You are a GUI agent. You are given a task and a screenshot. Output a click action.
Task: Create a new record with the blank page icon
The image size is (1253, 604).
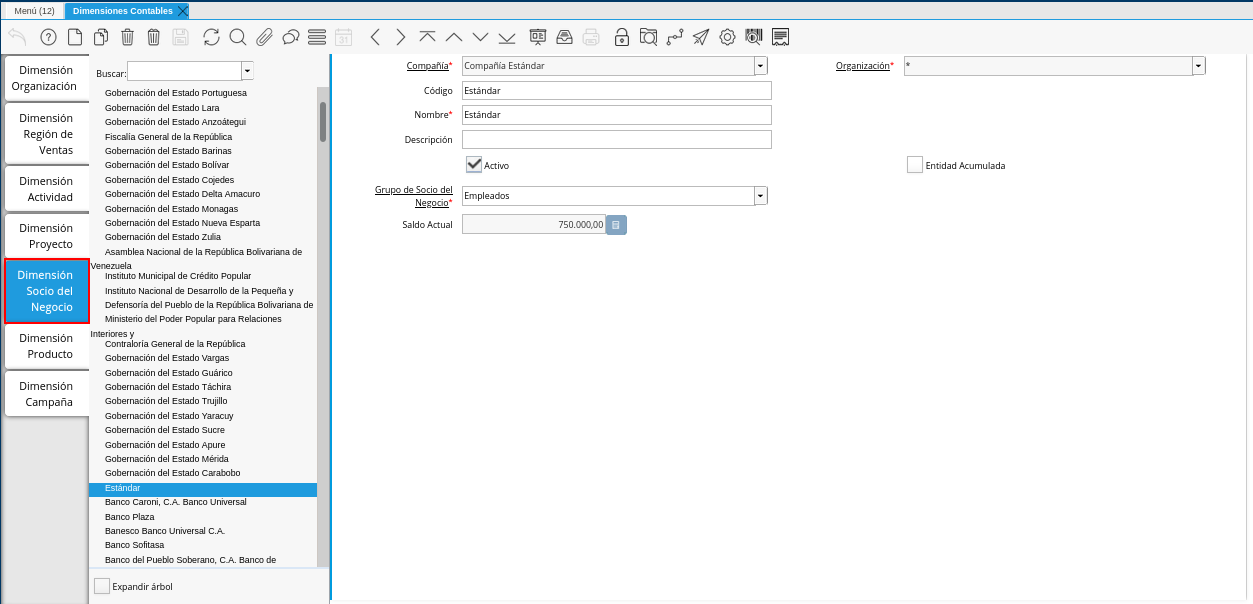point(75,37)
